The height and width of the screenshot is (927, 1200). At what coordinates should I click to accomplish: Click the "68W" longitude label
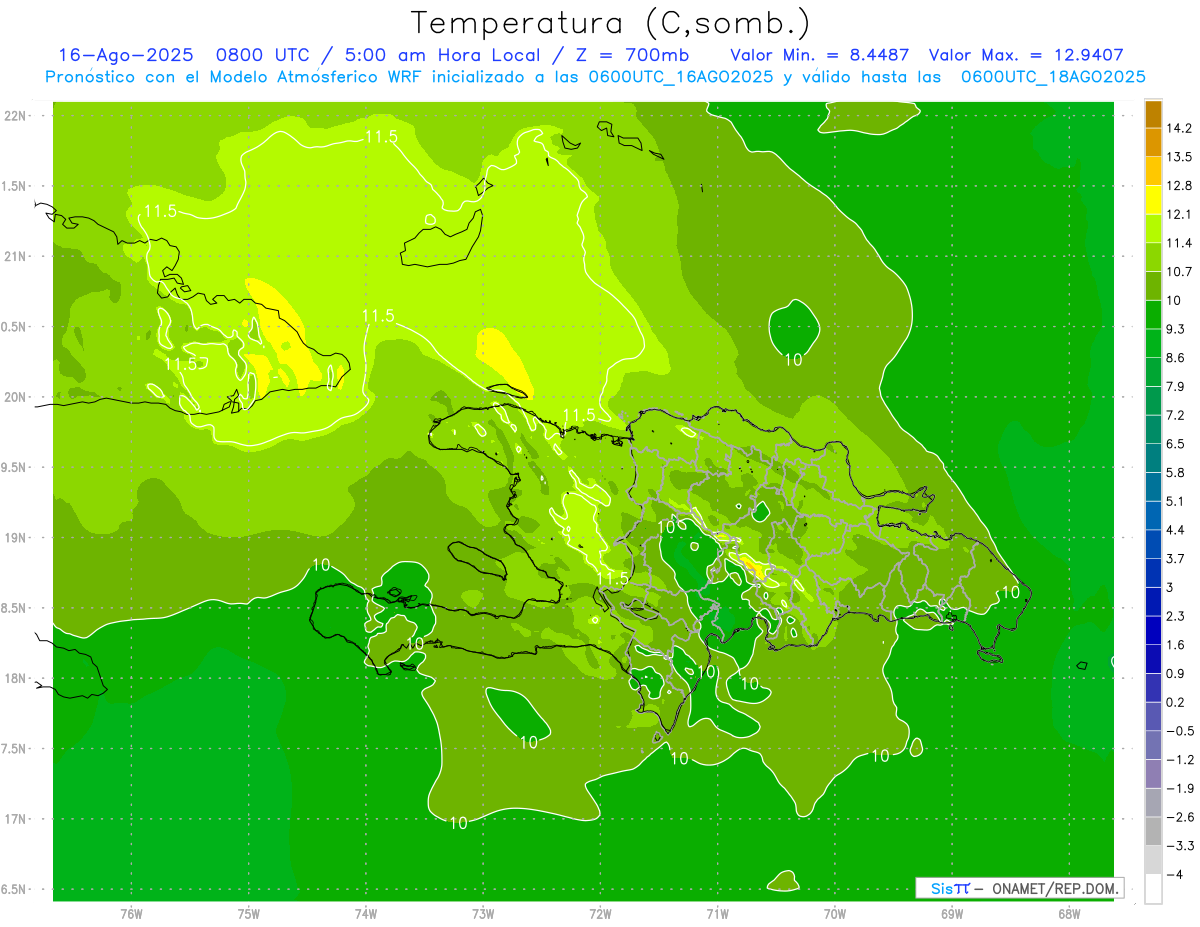tap(1069, 914)
